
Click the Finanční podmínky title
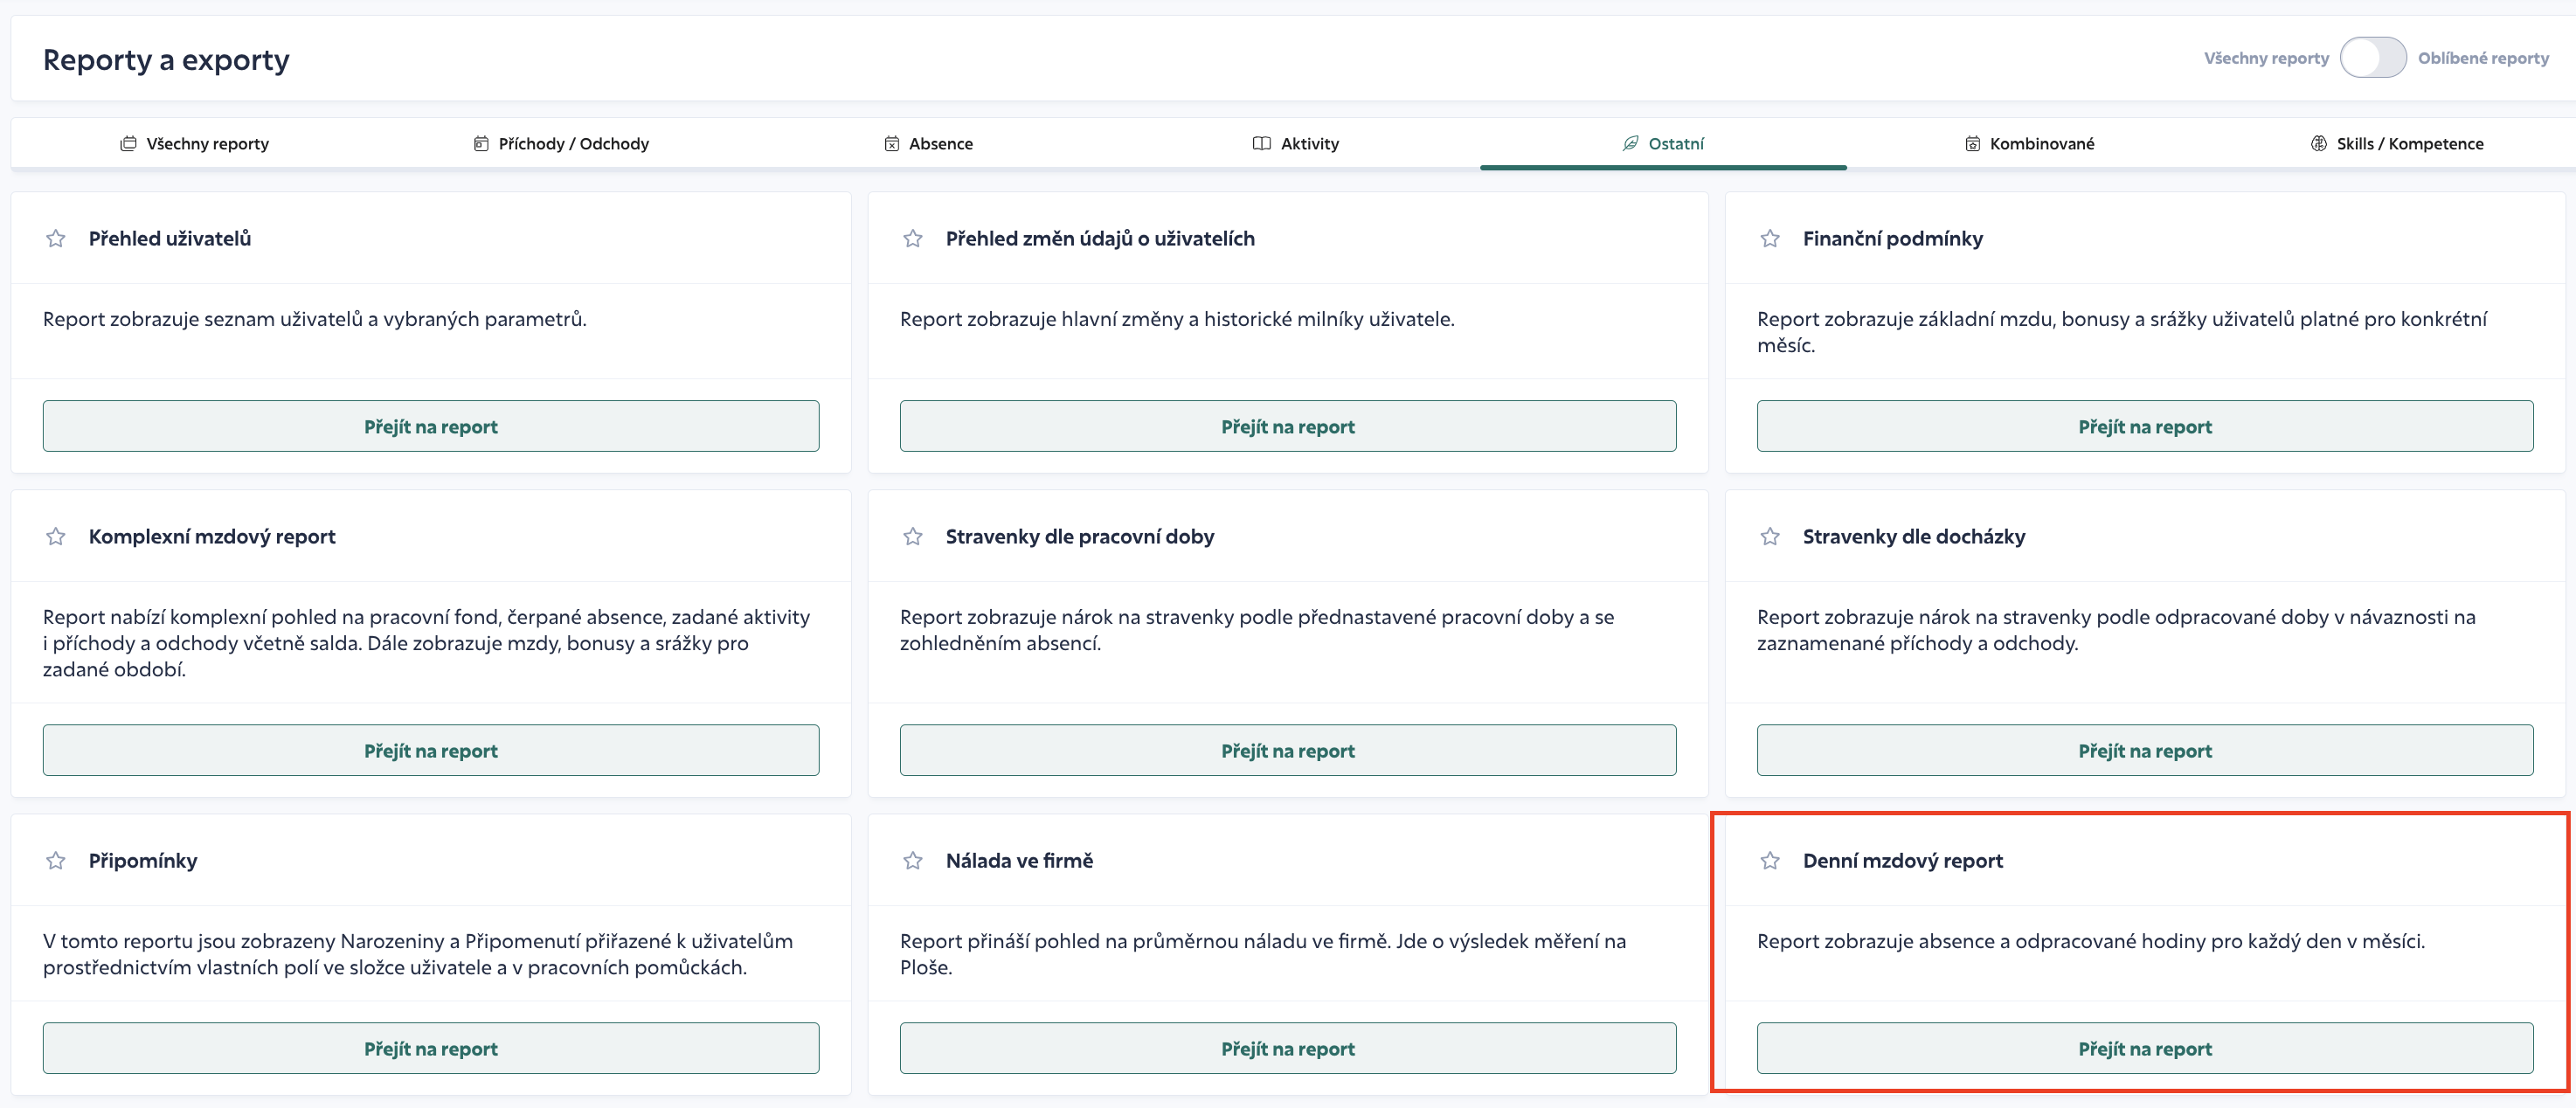point(1892,238)
